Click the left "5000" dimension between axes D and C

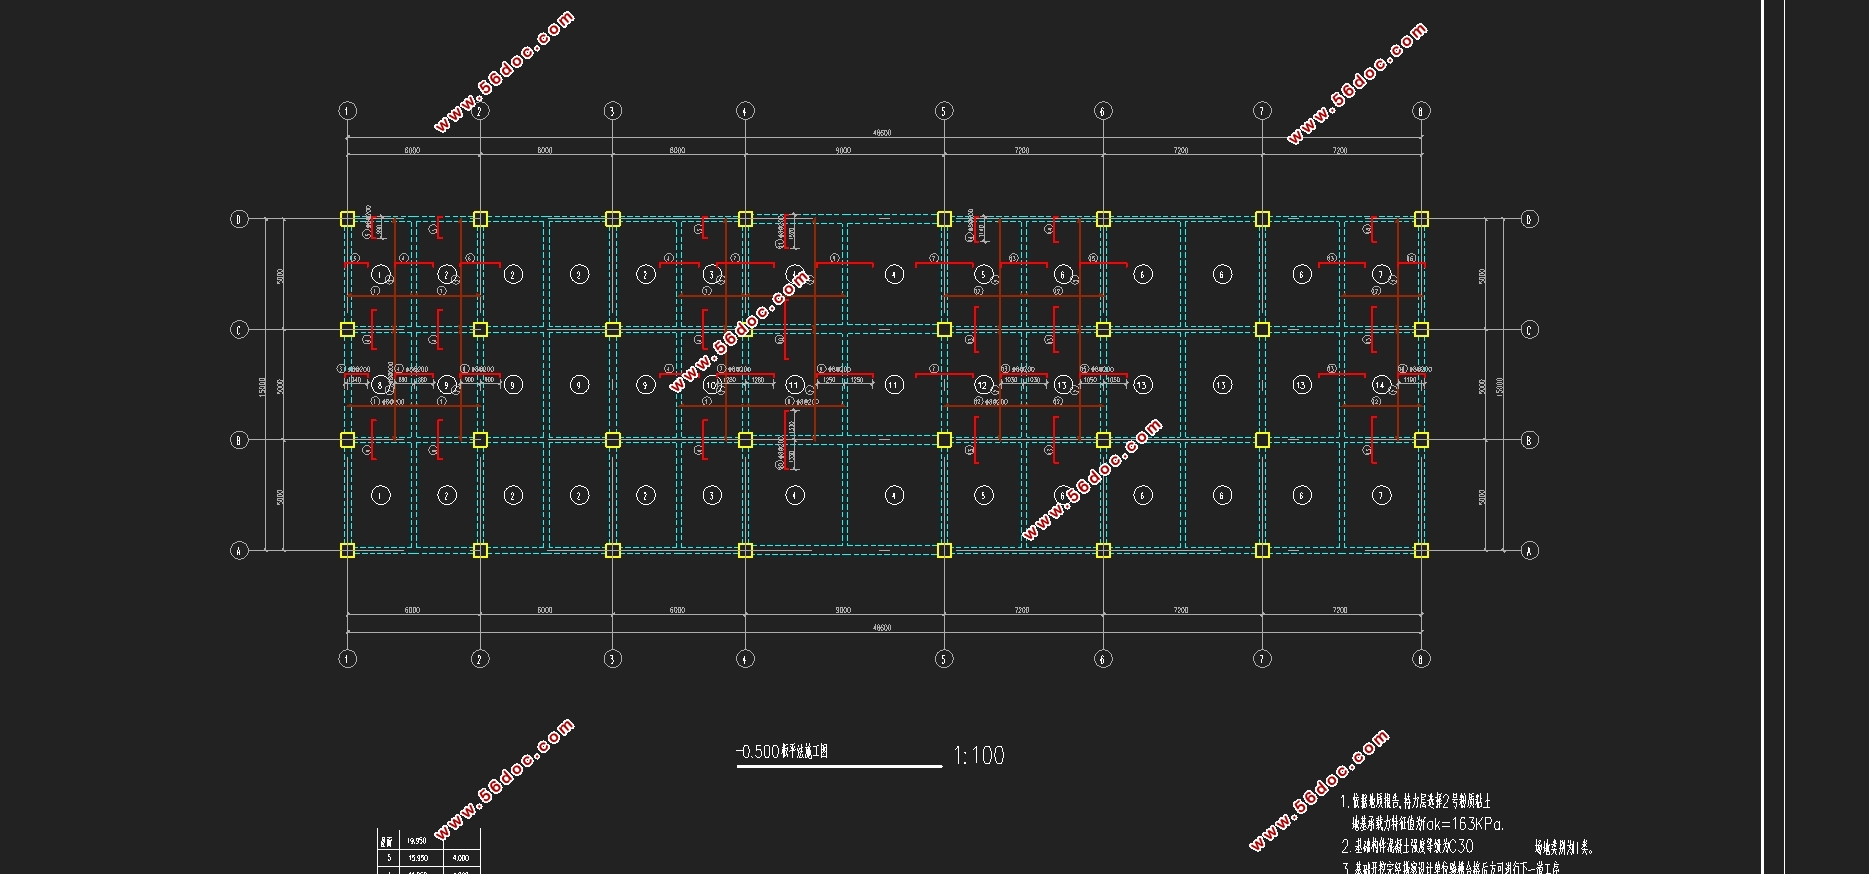tap(281, 275)
